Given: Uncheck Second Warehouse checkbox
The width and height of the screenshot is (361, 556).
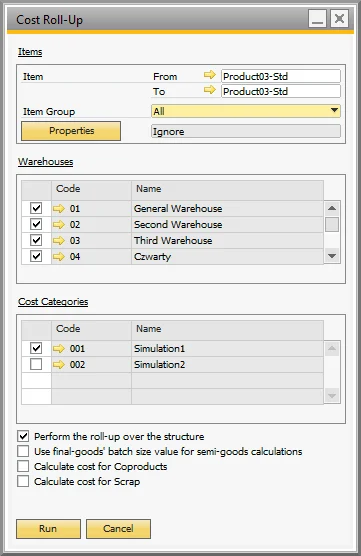Looking at the screenshot, I should pyautogui.click(x=36, y=224).
